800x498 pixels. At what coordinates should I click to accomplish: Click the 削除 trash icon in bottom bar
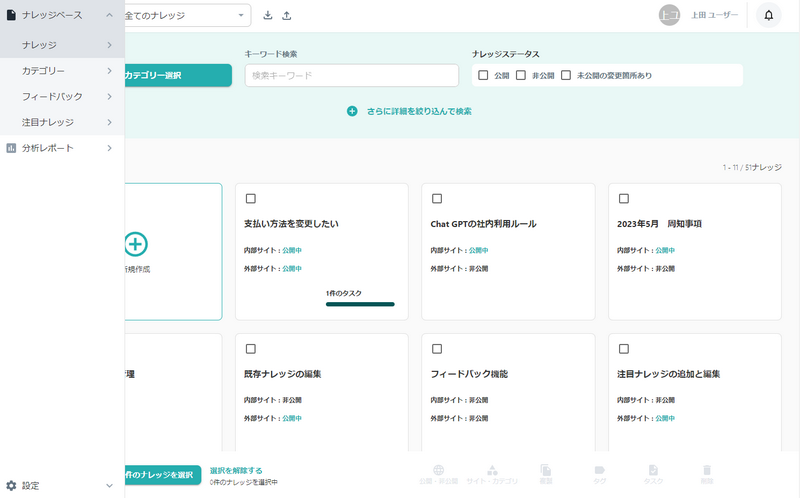[x=707, y=470]
